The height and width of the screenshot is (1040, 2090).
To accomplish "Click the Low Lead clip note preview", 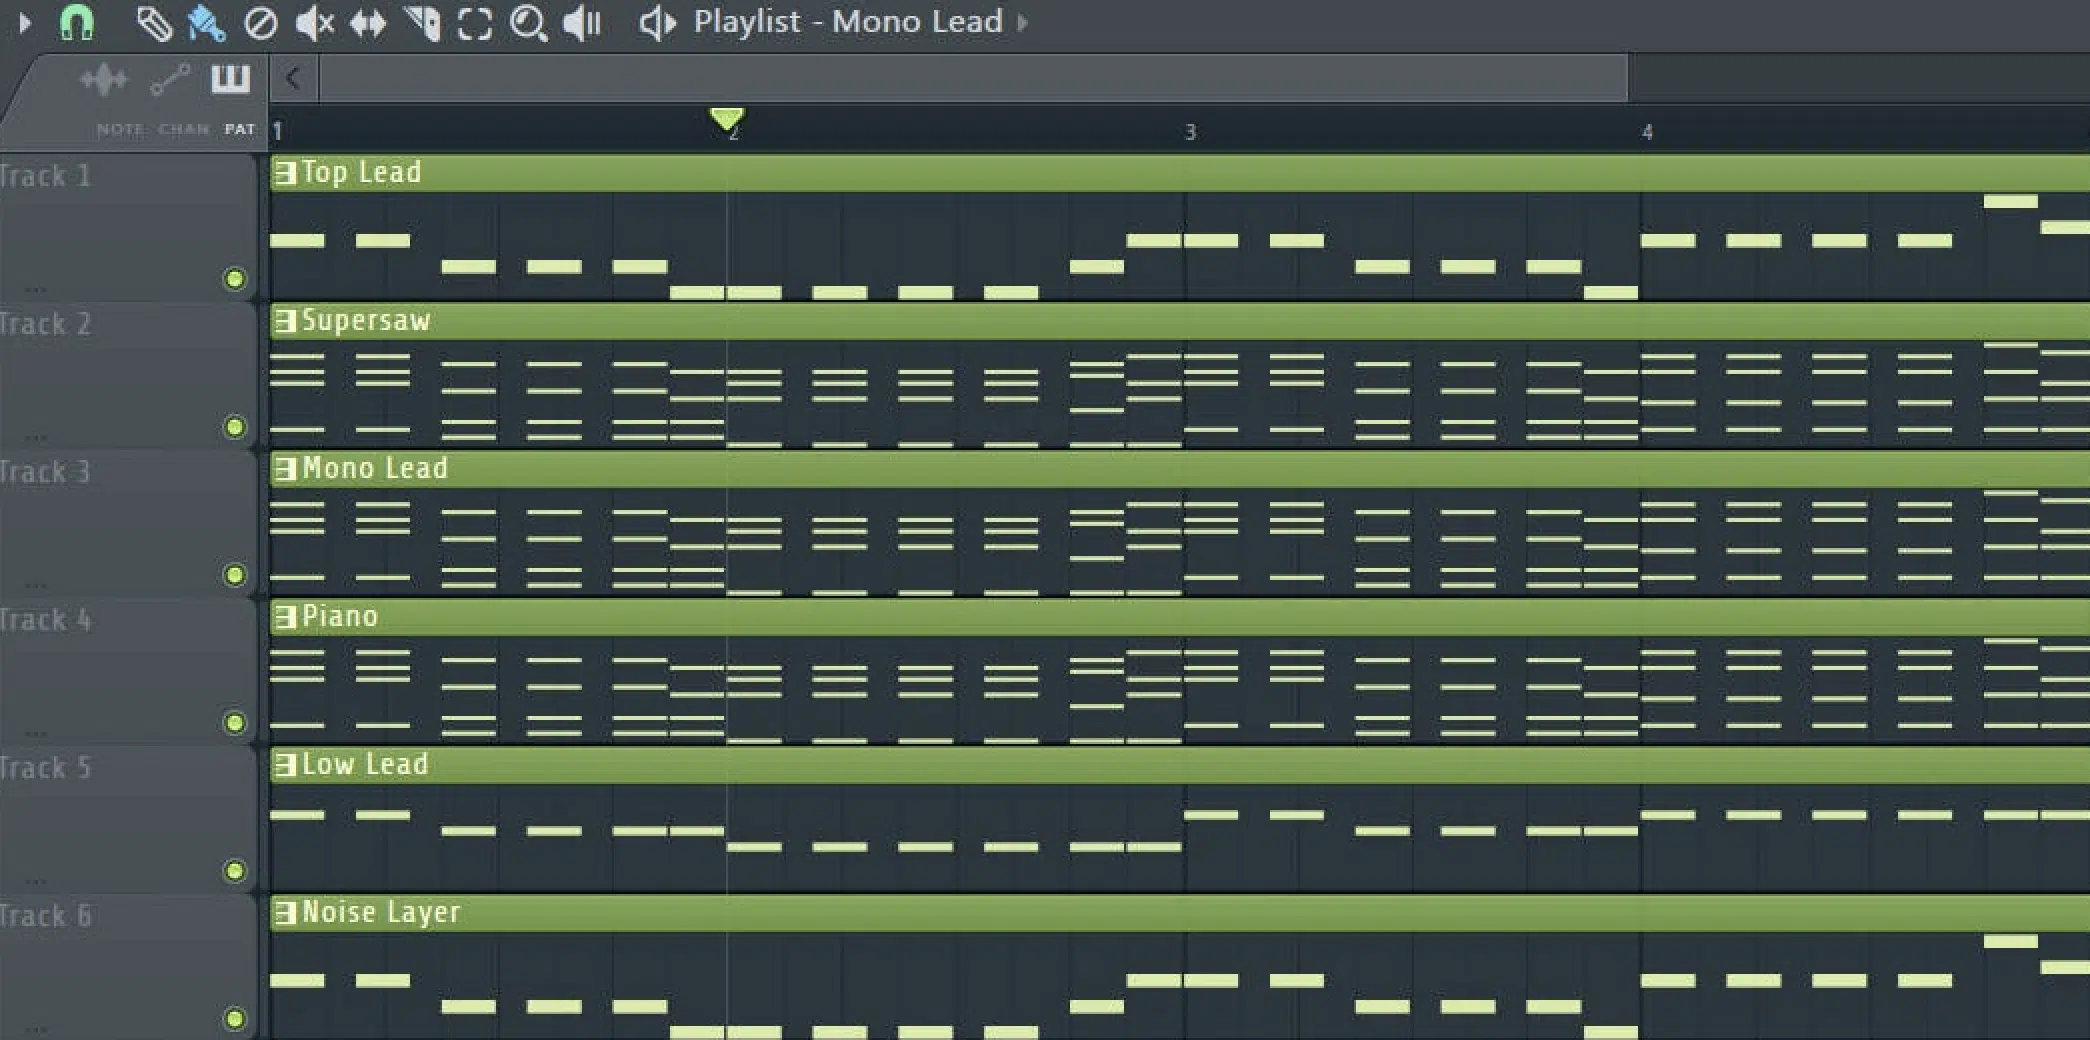I will coord(1180,838).
